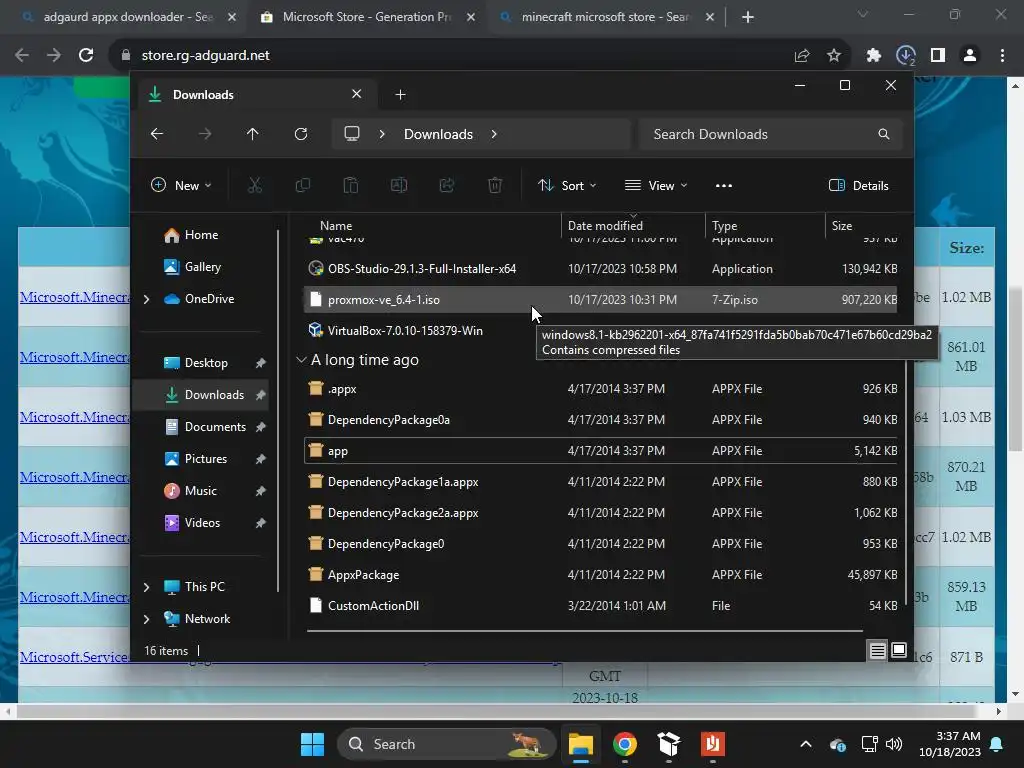Screen dimensions: 1024x768
Task: Expand OneDrive in navigation pane
Action: click(x=146, y=299)
